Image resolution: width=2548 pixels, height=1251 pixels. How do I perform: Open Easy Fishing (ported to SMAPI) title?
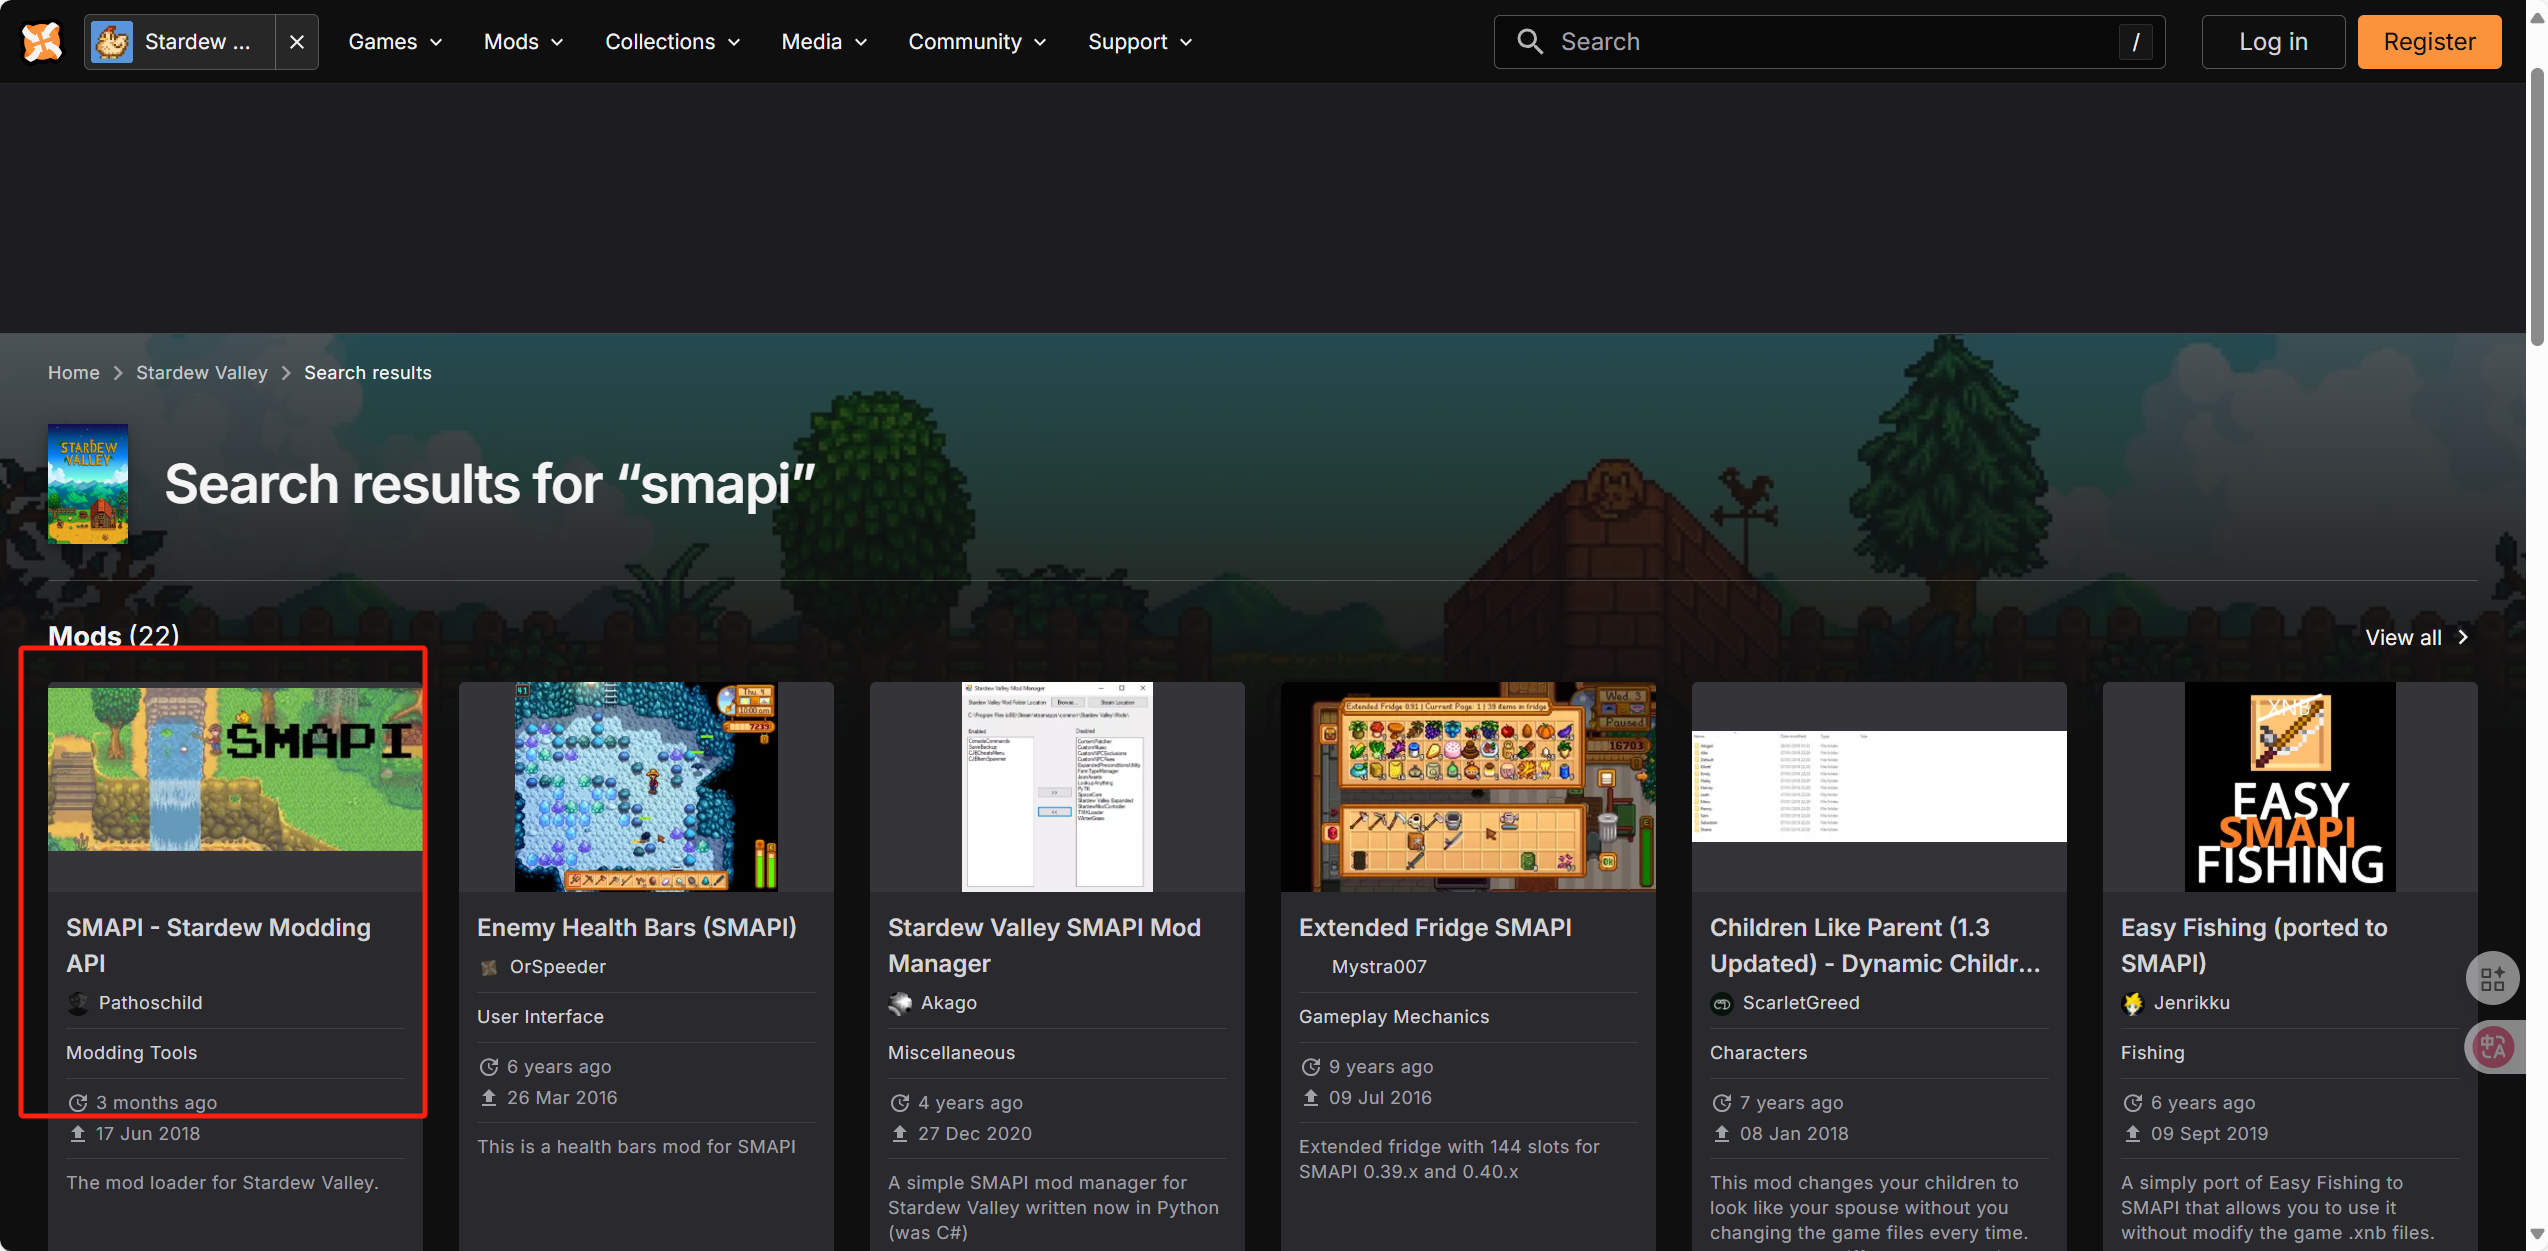click(2254, 945)
